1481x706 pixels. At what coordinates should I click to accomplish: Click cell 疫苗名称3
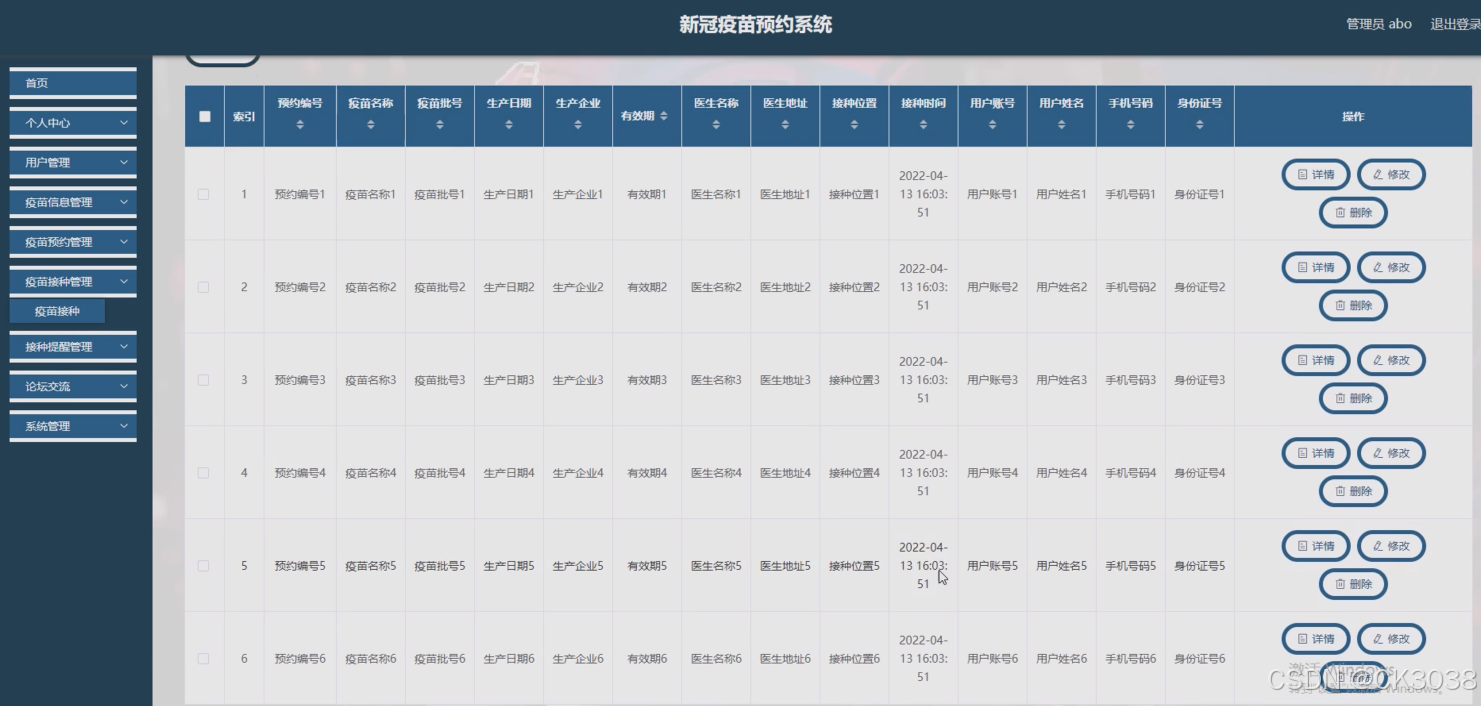pyautogui.click(x=371, y=381)
